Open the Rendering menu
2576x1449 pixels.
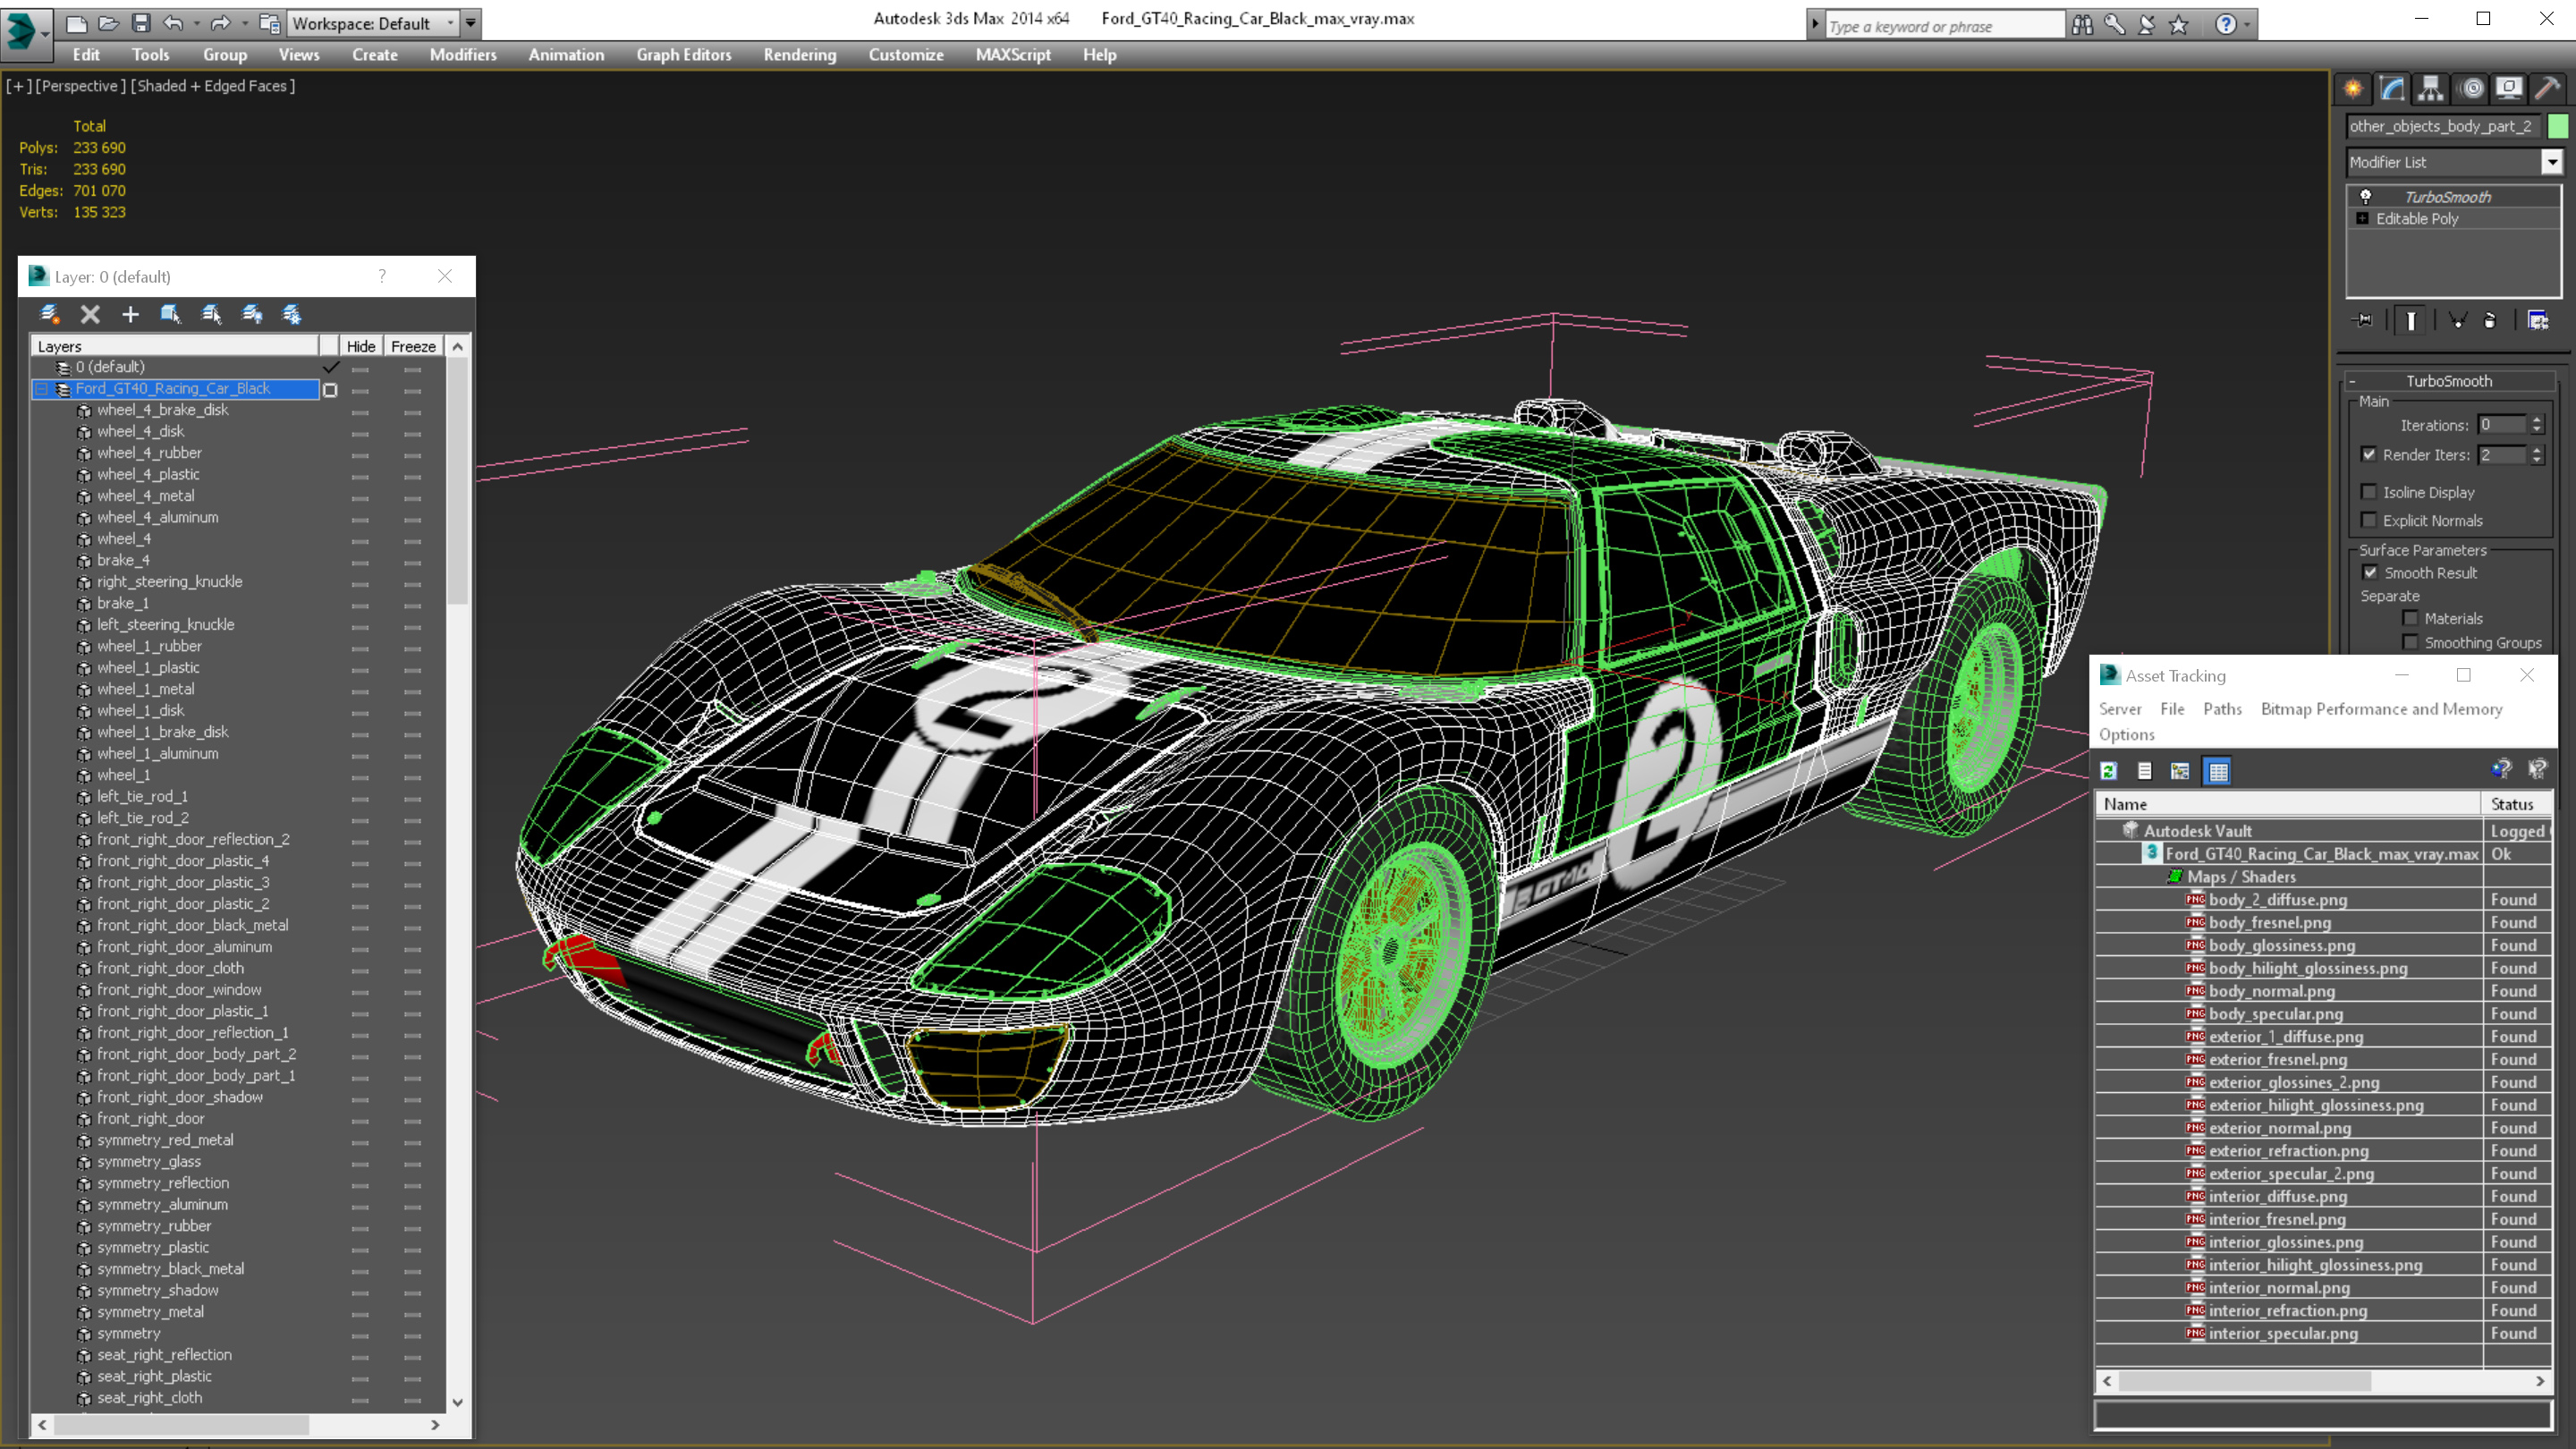coord(800,55)
